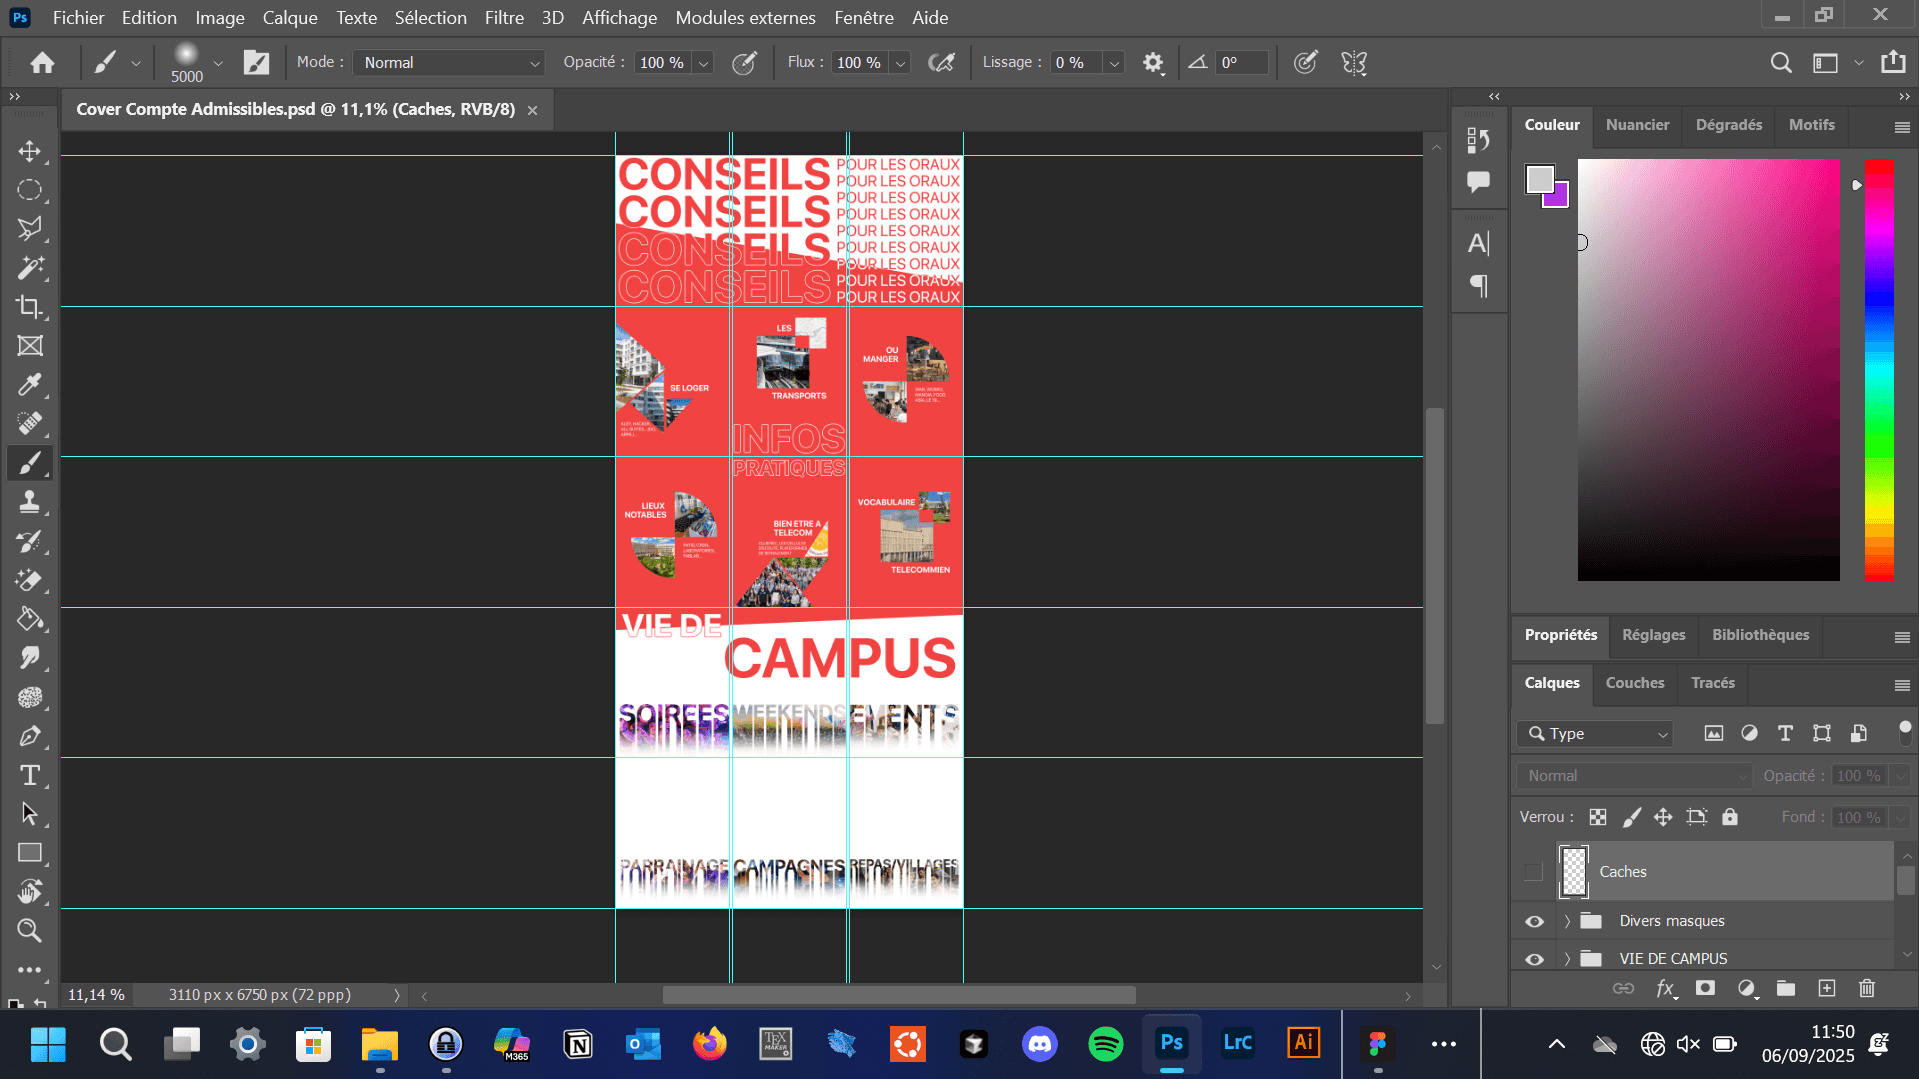Open the brush Mode dropdown

[x=449, y=63]
